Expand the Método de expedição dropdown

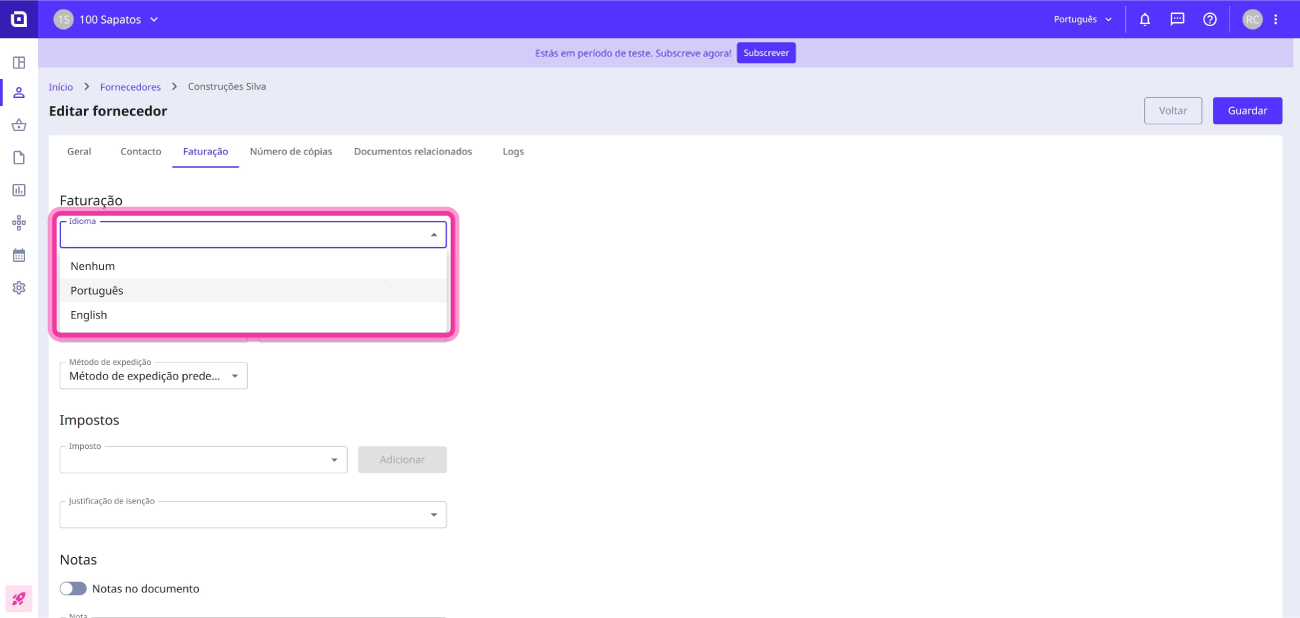coord(153,376)
